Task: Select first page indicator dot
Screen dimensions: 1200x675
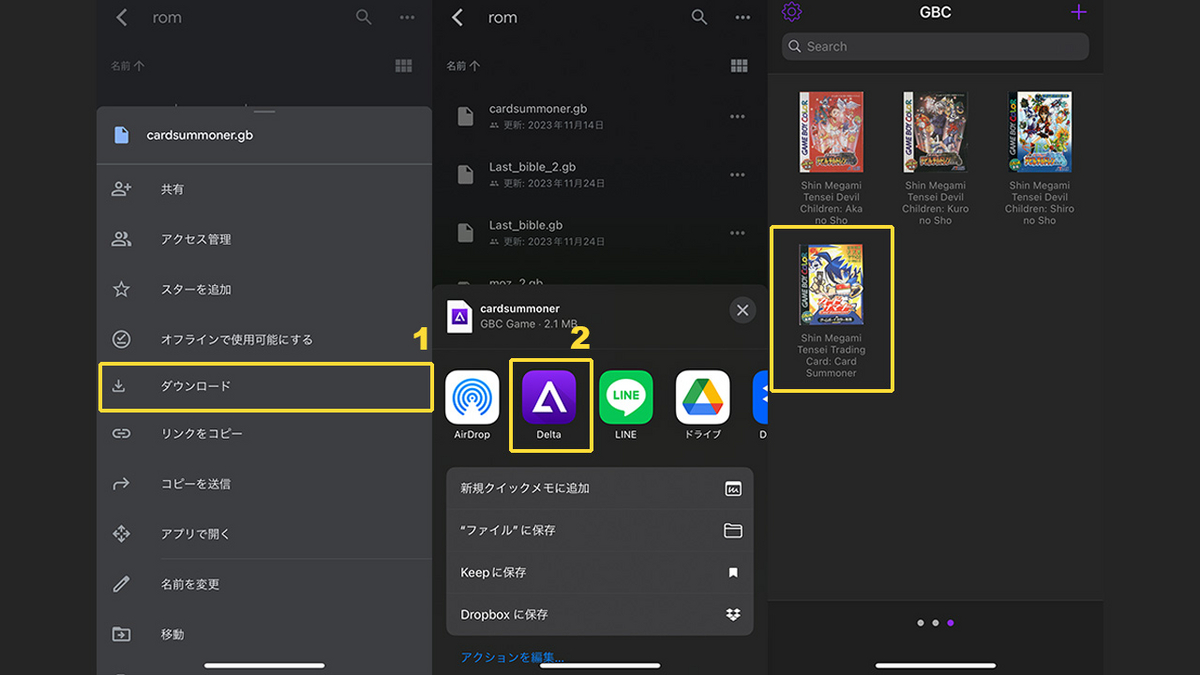Action: (920, 623)
